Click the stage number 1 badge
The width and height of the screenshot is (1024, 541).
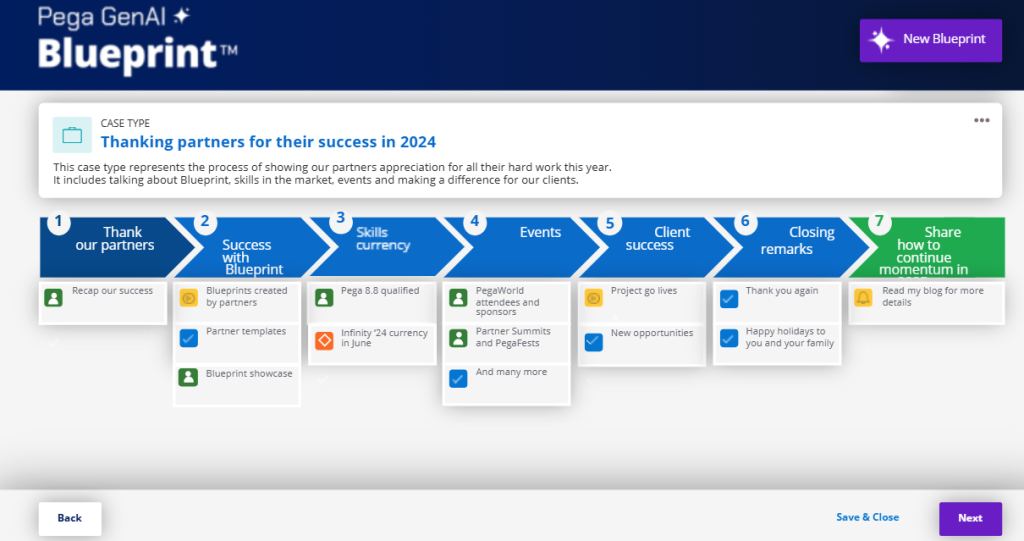(59, 222)
